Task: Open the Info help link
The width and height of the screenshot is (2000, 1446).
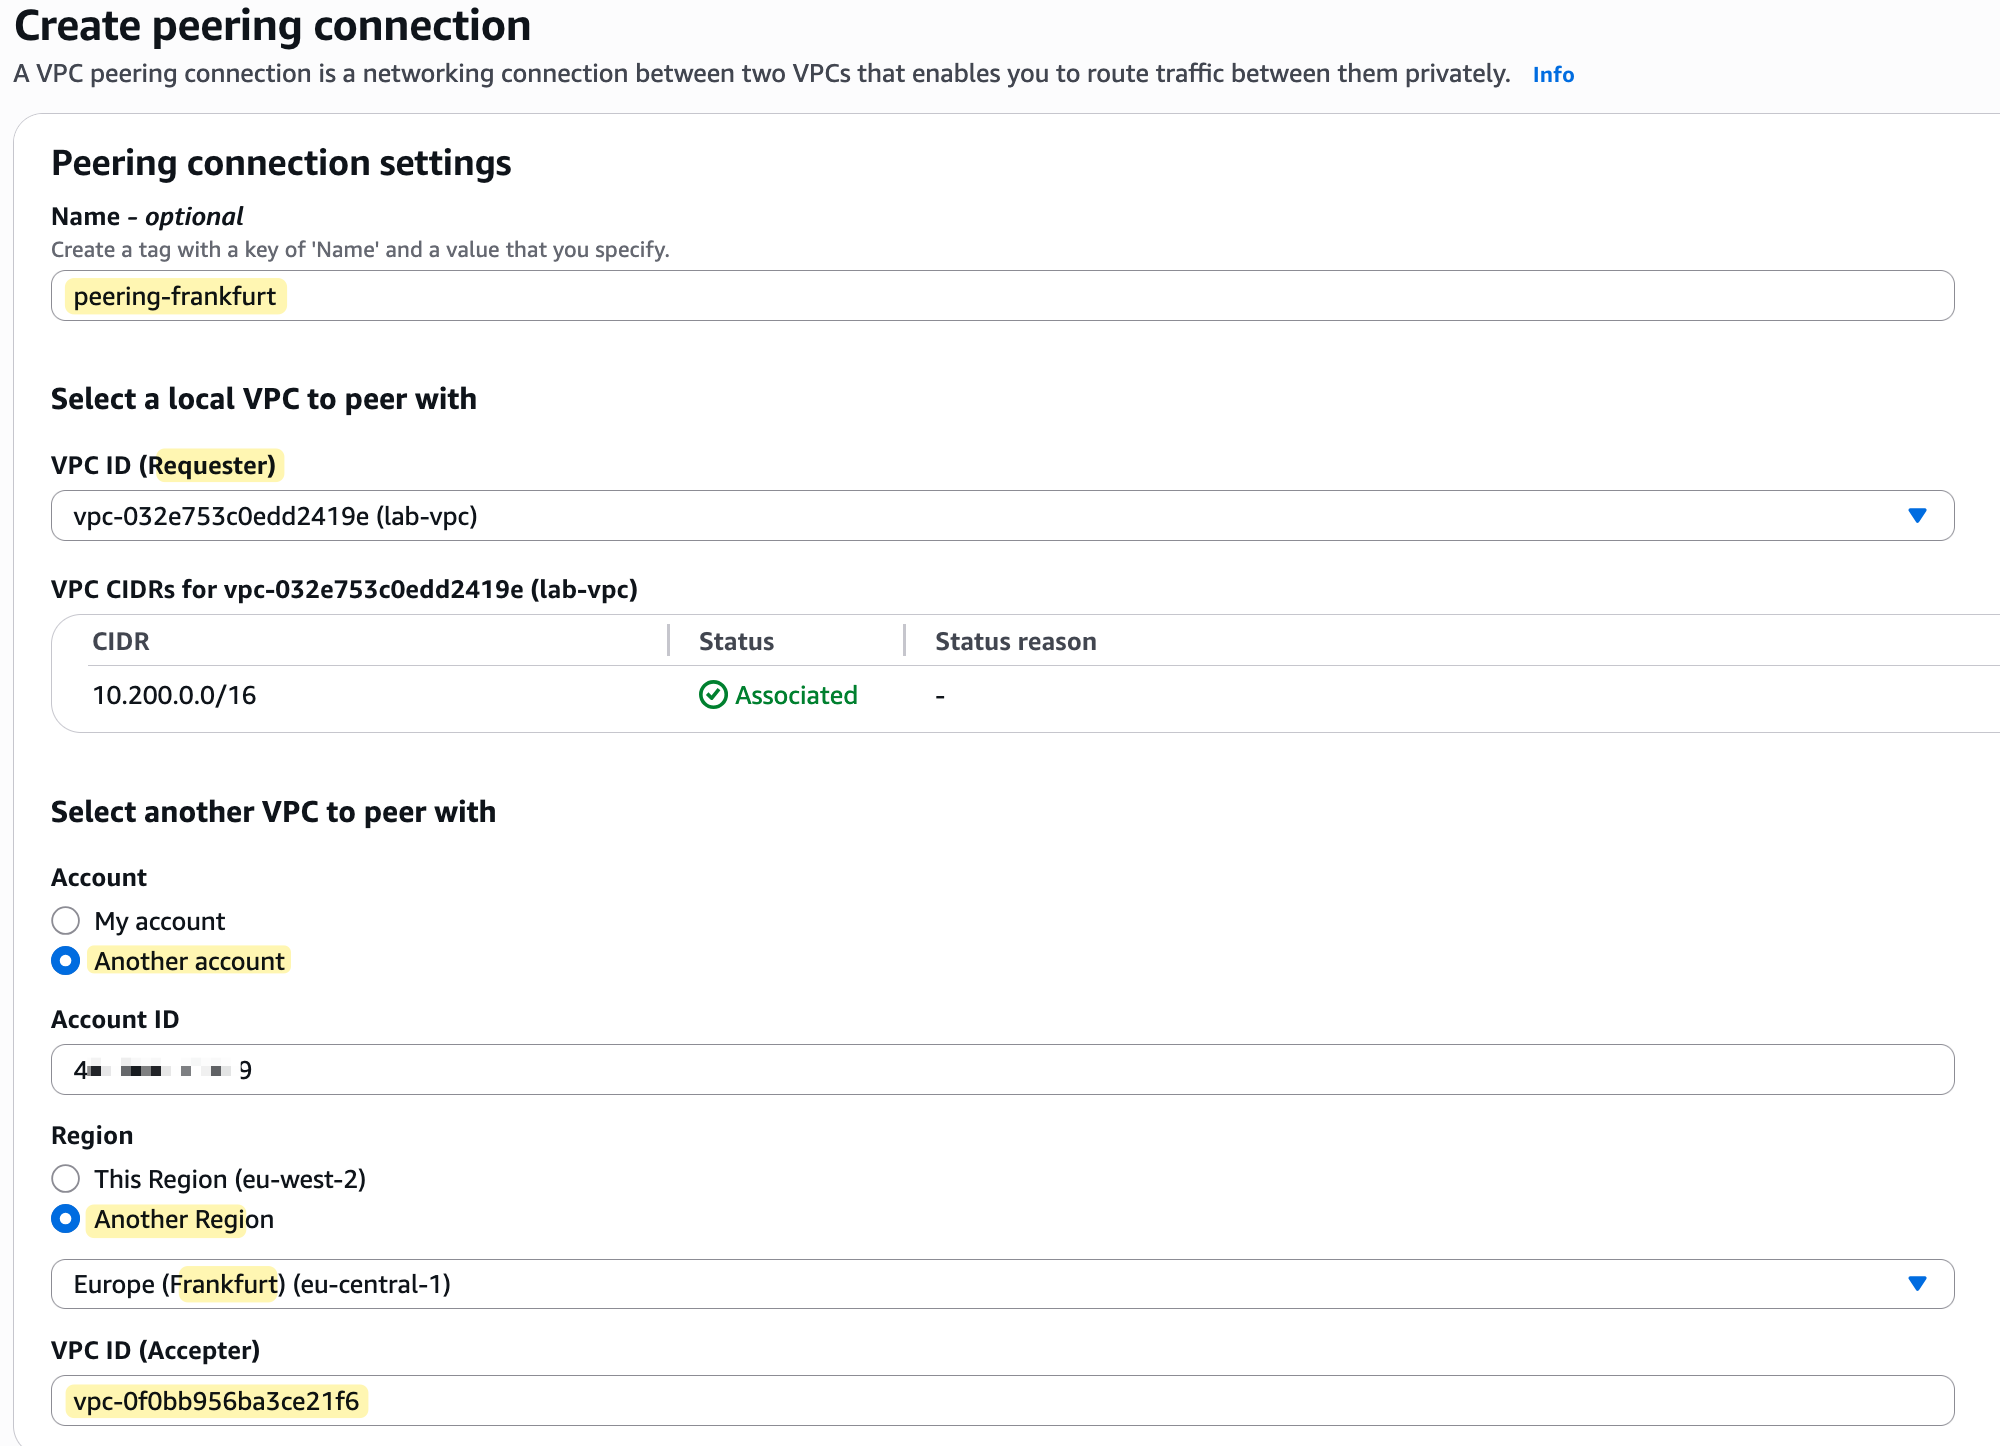Action: [x=1553, y=75]
